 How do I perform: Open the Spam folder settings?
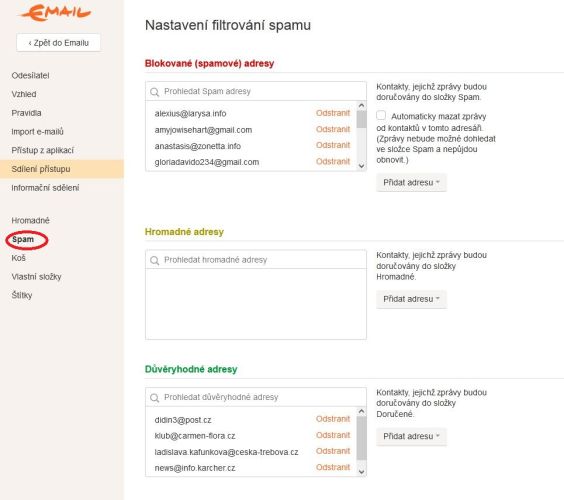coord(23,240)
